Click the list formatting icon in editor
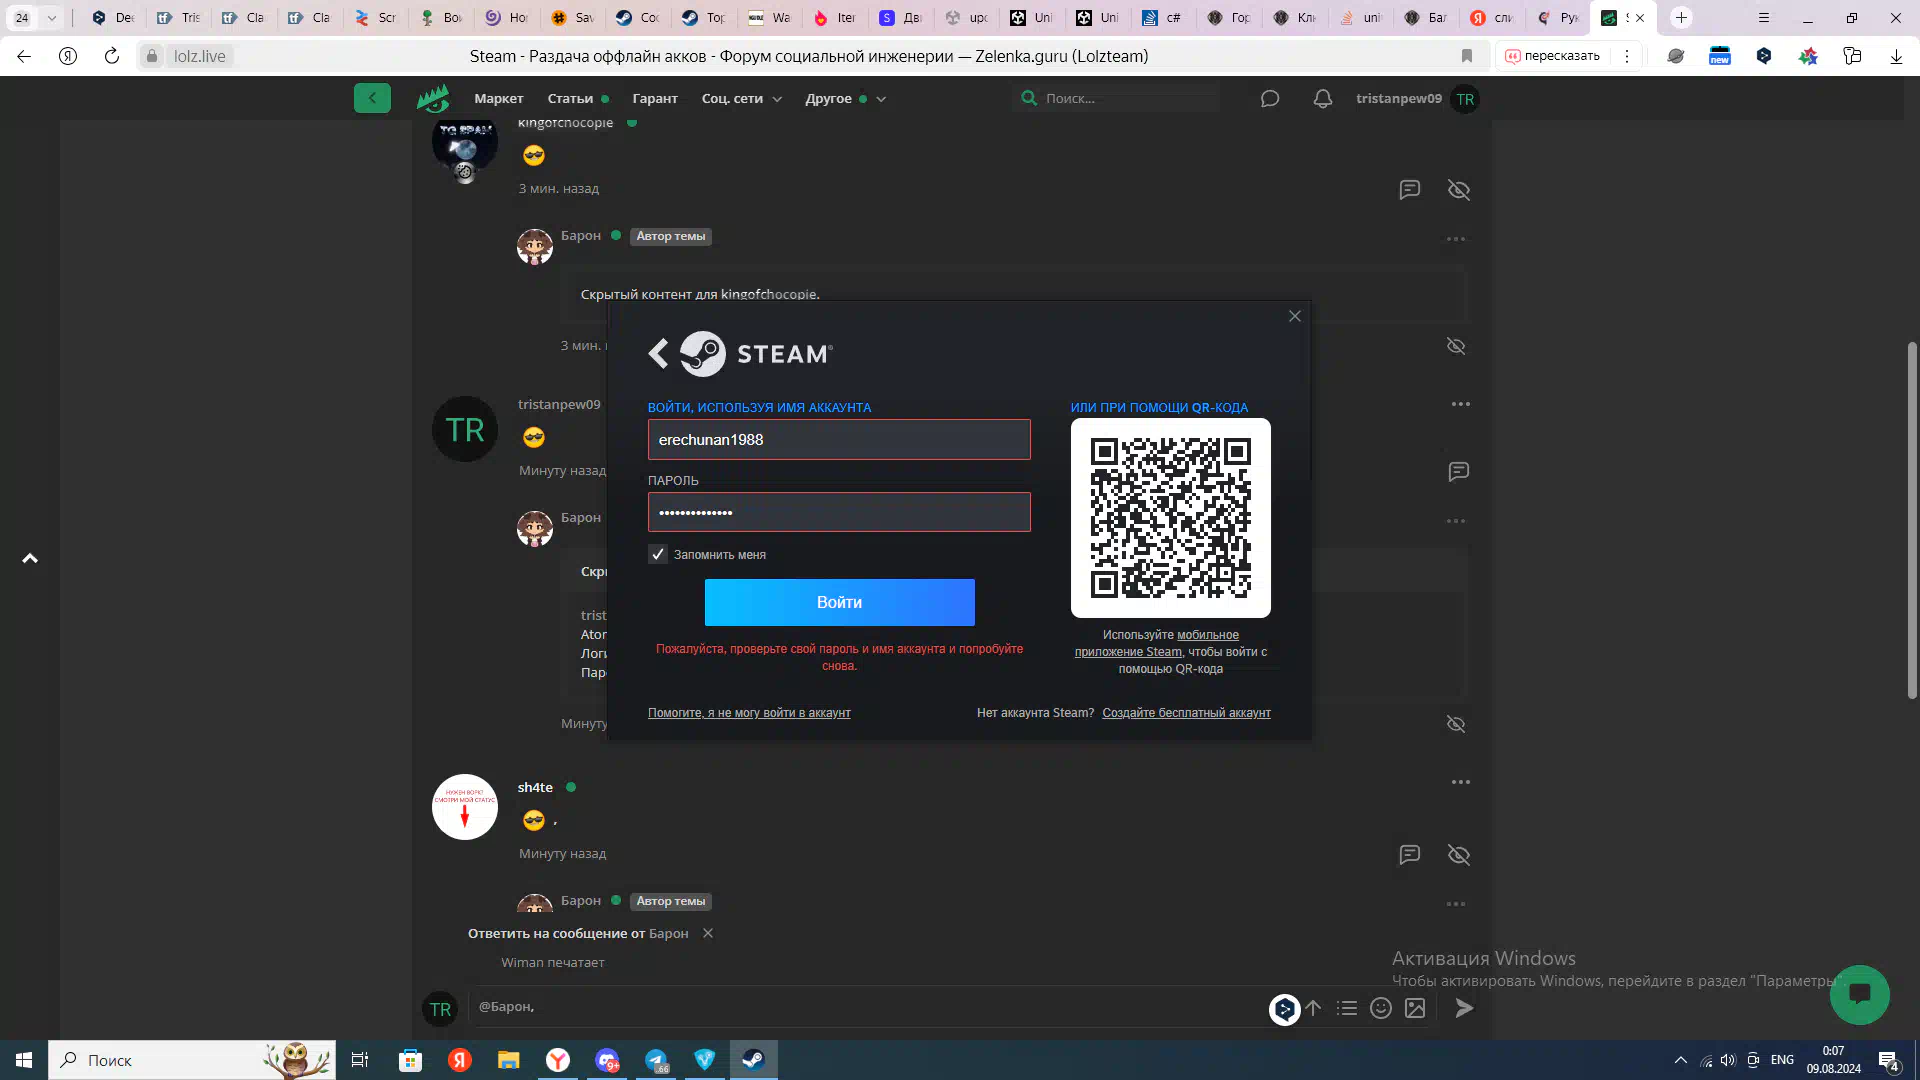Image resolution: width=1920 pixels, height=1080 pixels. pos(1347,1008)
